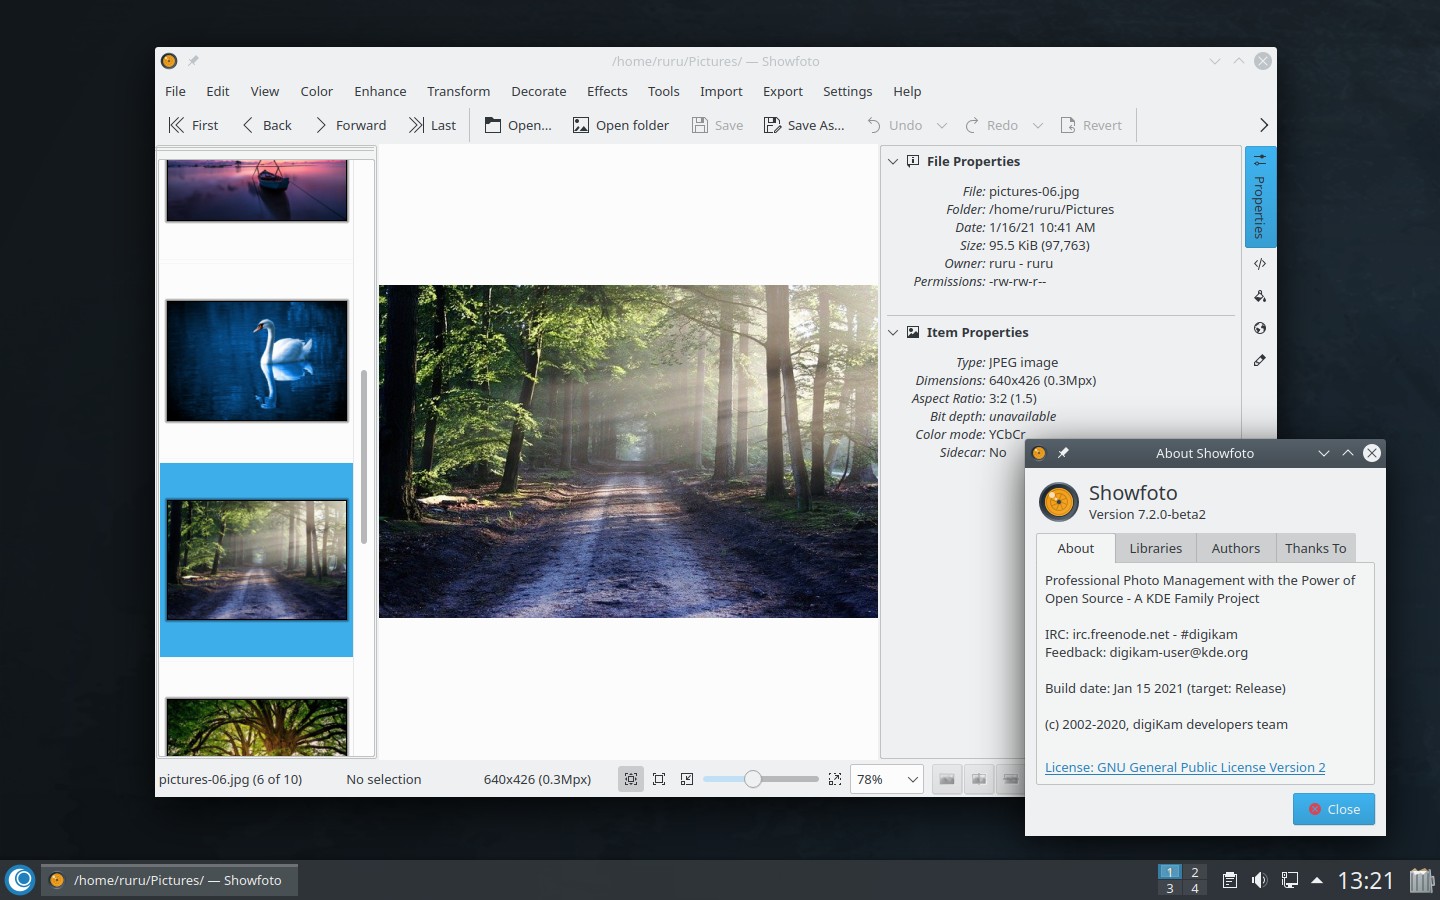Select the swan thumbnail in the thumbbar
The image size is (1440, 900).
[x=257, y=360]
